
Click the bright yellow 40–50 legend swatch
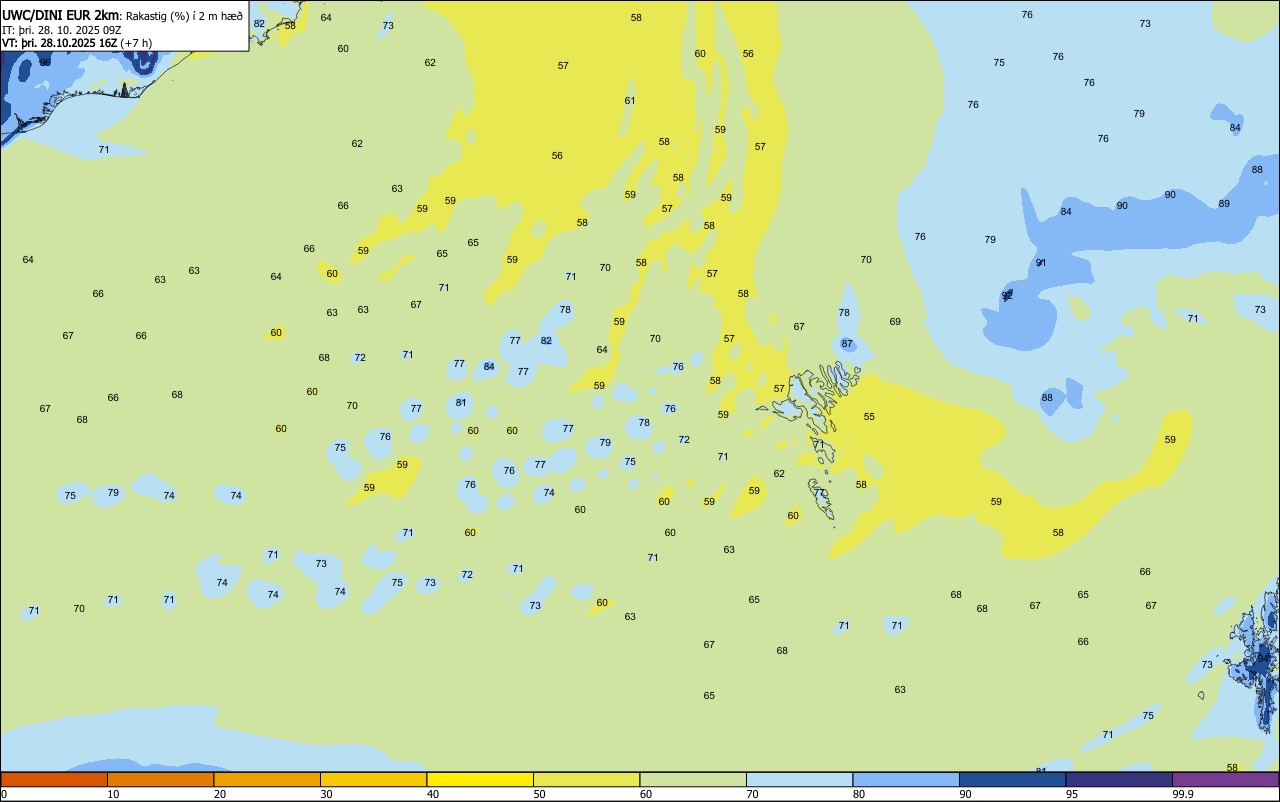point(480,779)
